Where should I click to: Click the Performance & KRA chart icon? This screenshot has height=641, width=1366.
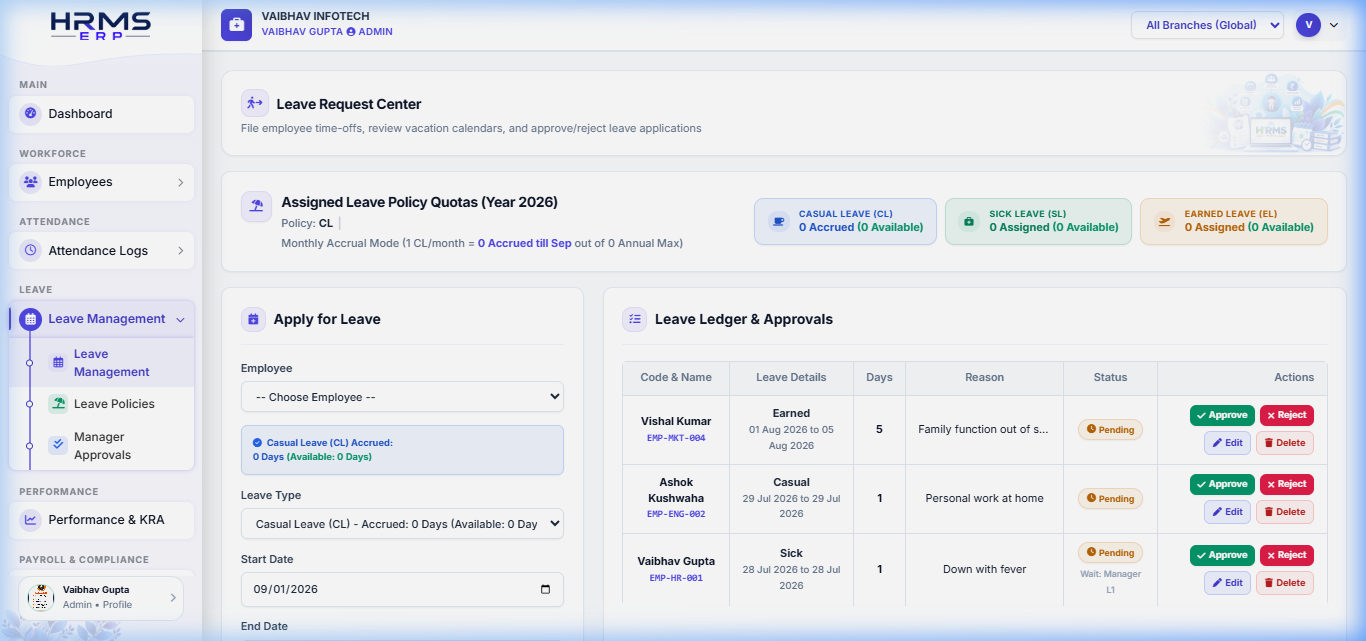point(30,519)
